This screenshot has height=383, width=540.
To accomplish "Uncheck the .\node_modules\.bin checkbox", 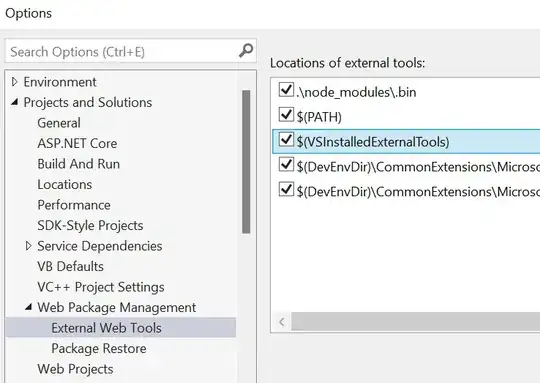I will coord(286,90).
